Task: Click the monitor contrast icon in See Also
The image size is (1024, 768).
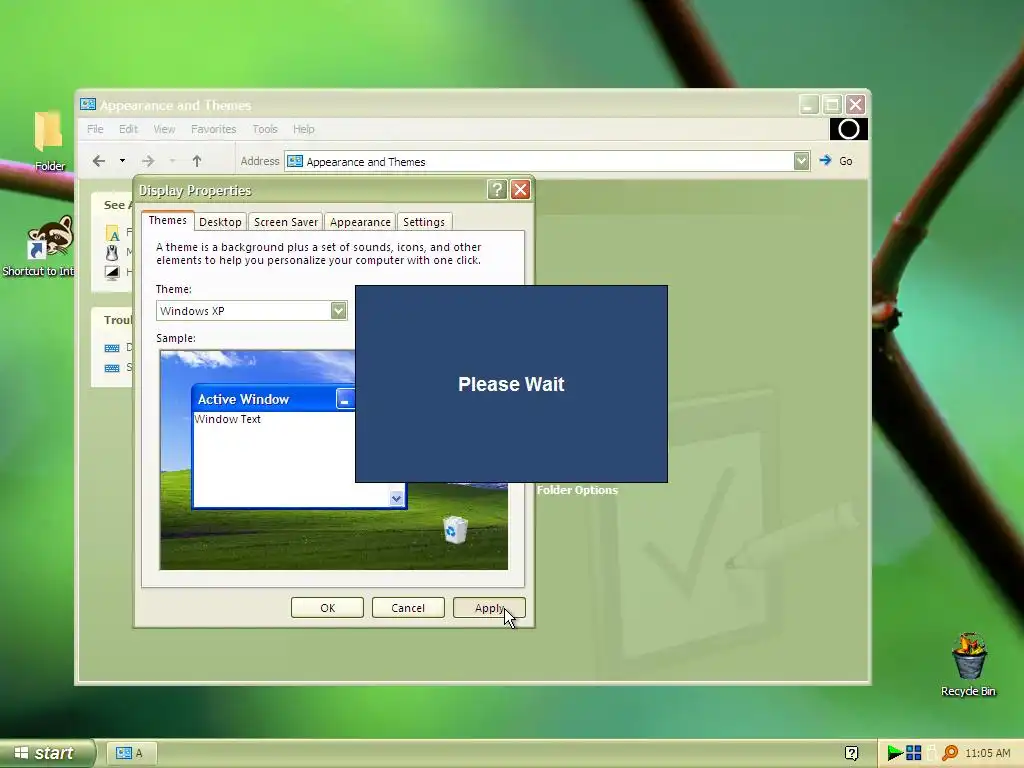Action: click(112, 272)
